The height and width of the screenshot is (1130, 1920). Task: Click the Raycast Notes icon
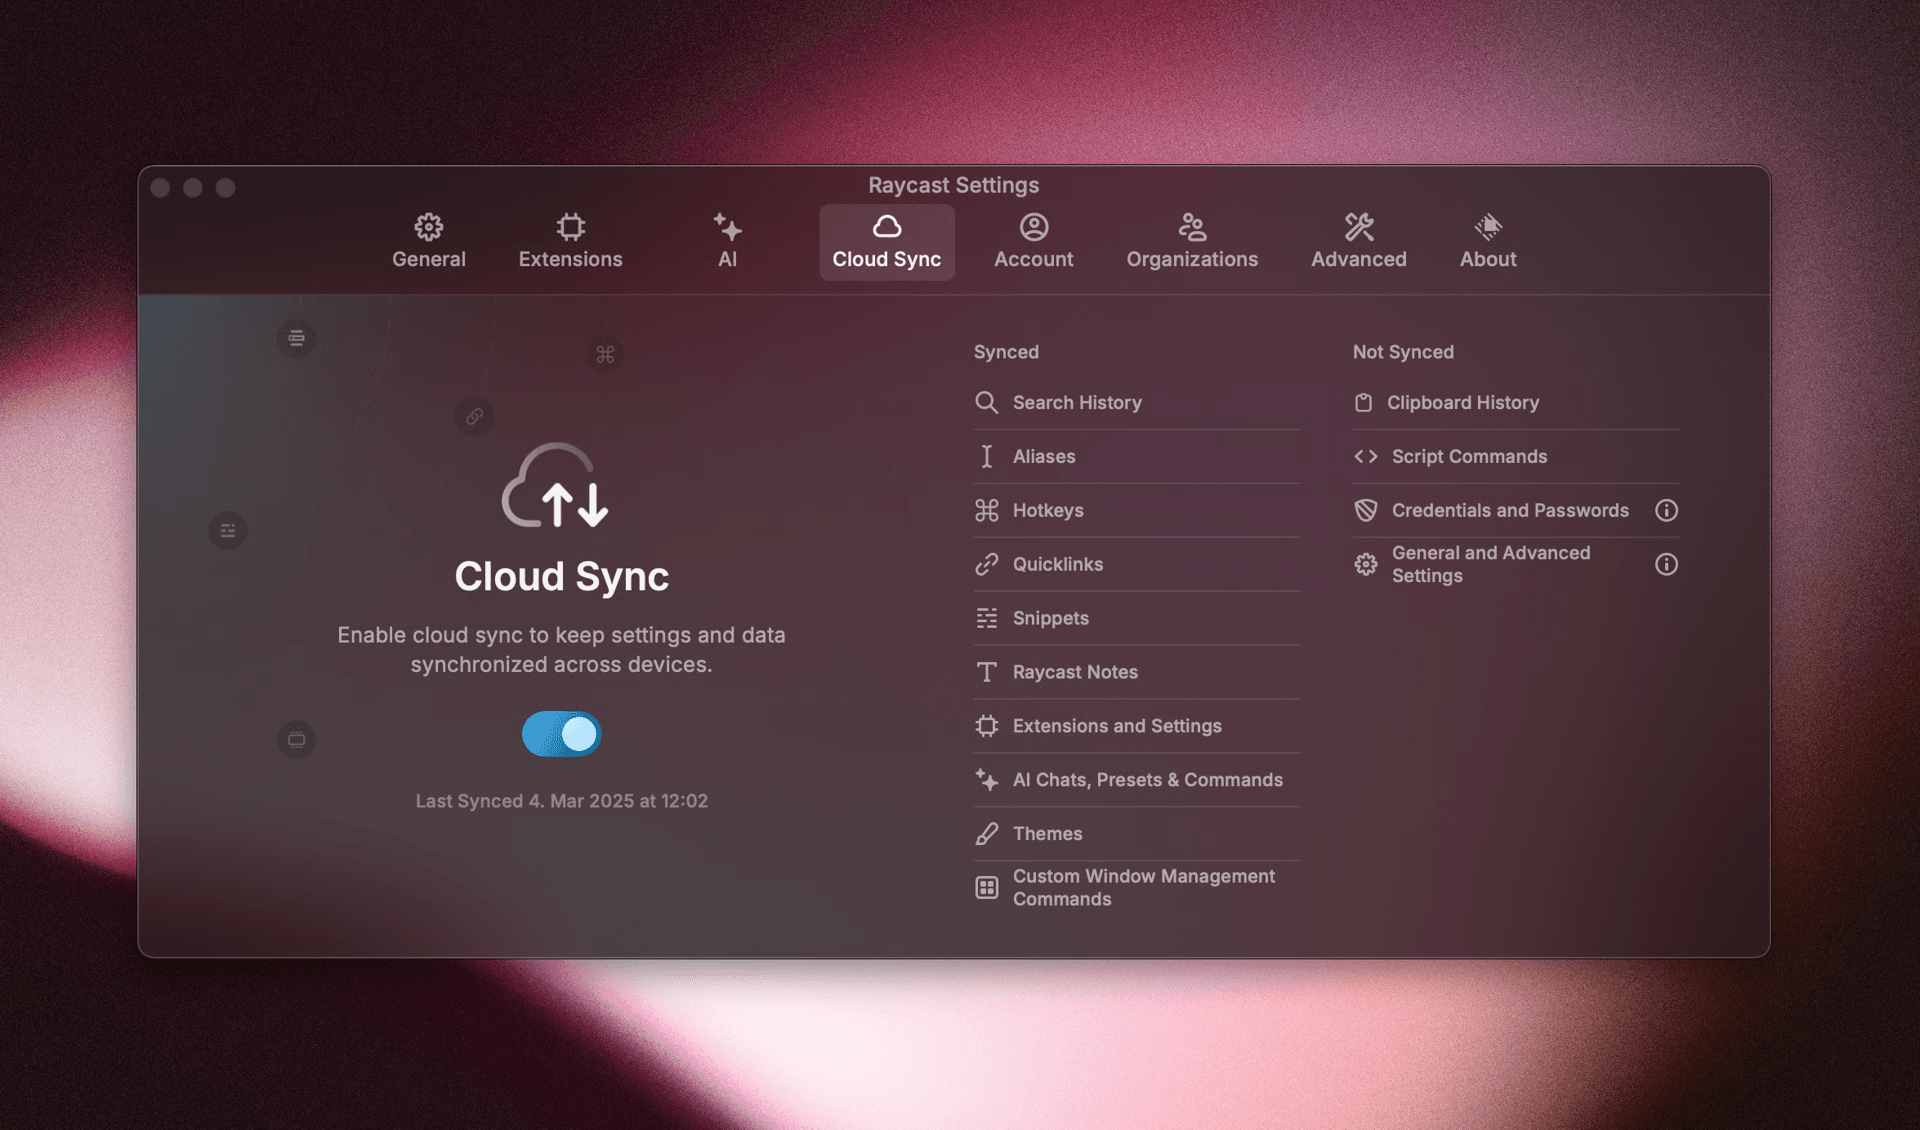coord(987,672)
